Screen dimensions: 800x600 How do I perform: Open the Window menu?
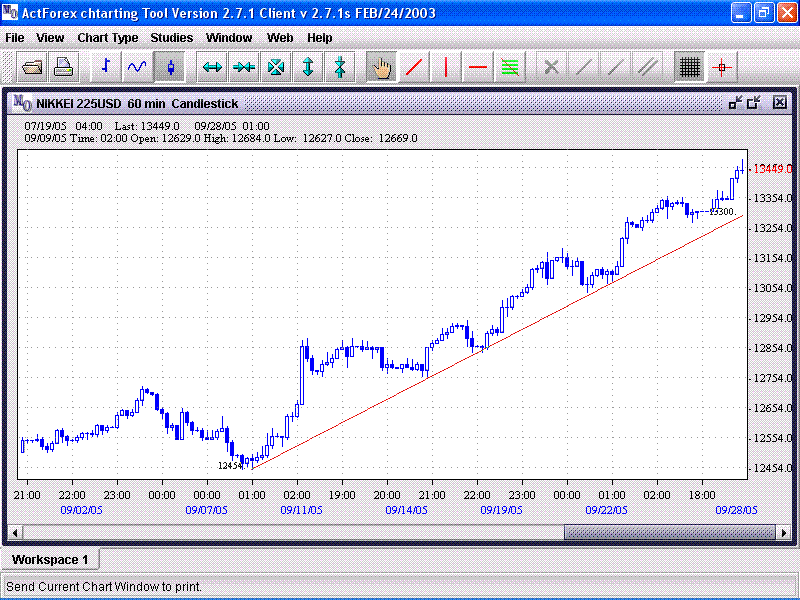[229, 38]
